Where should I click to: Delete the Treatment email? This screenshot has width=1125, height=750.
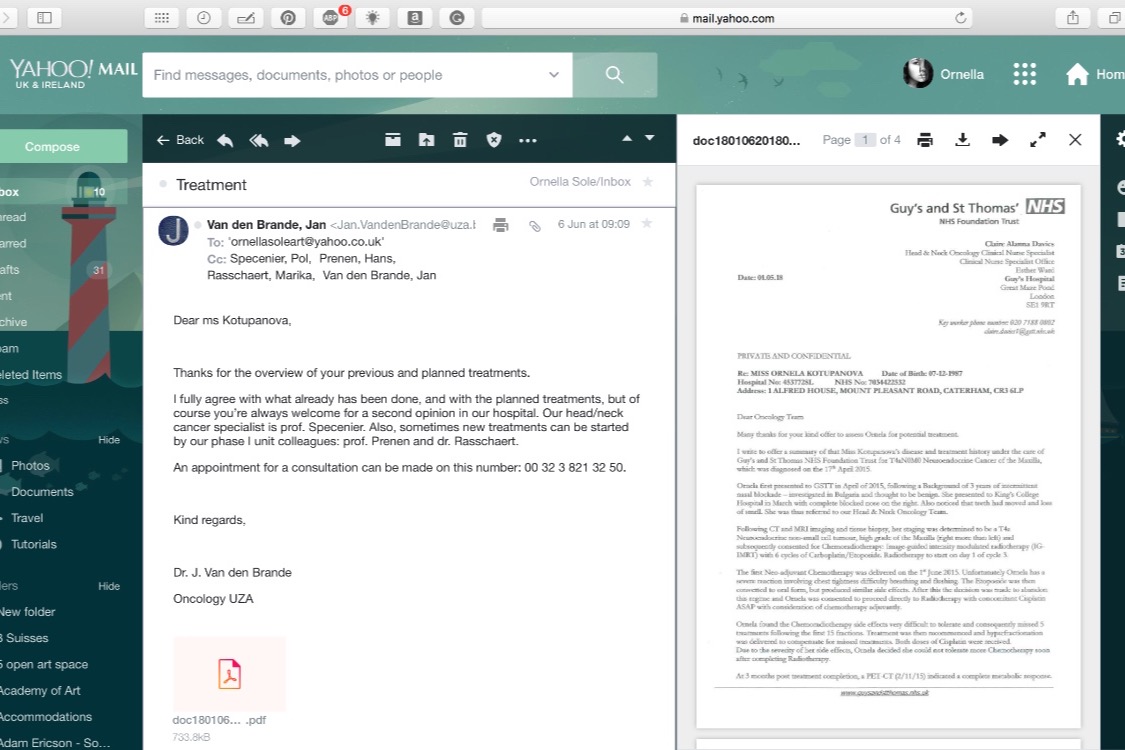pos(460,140)
